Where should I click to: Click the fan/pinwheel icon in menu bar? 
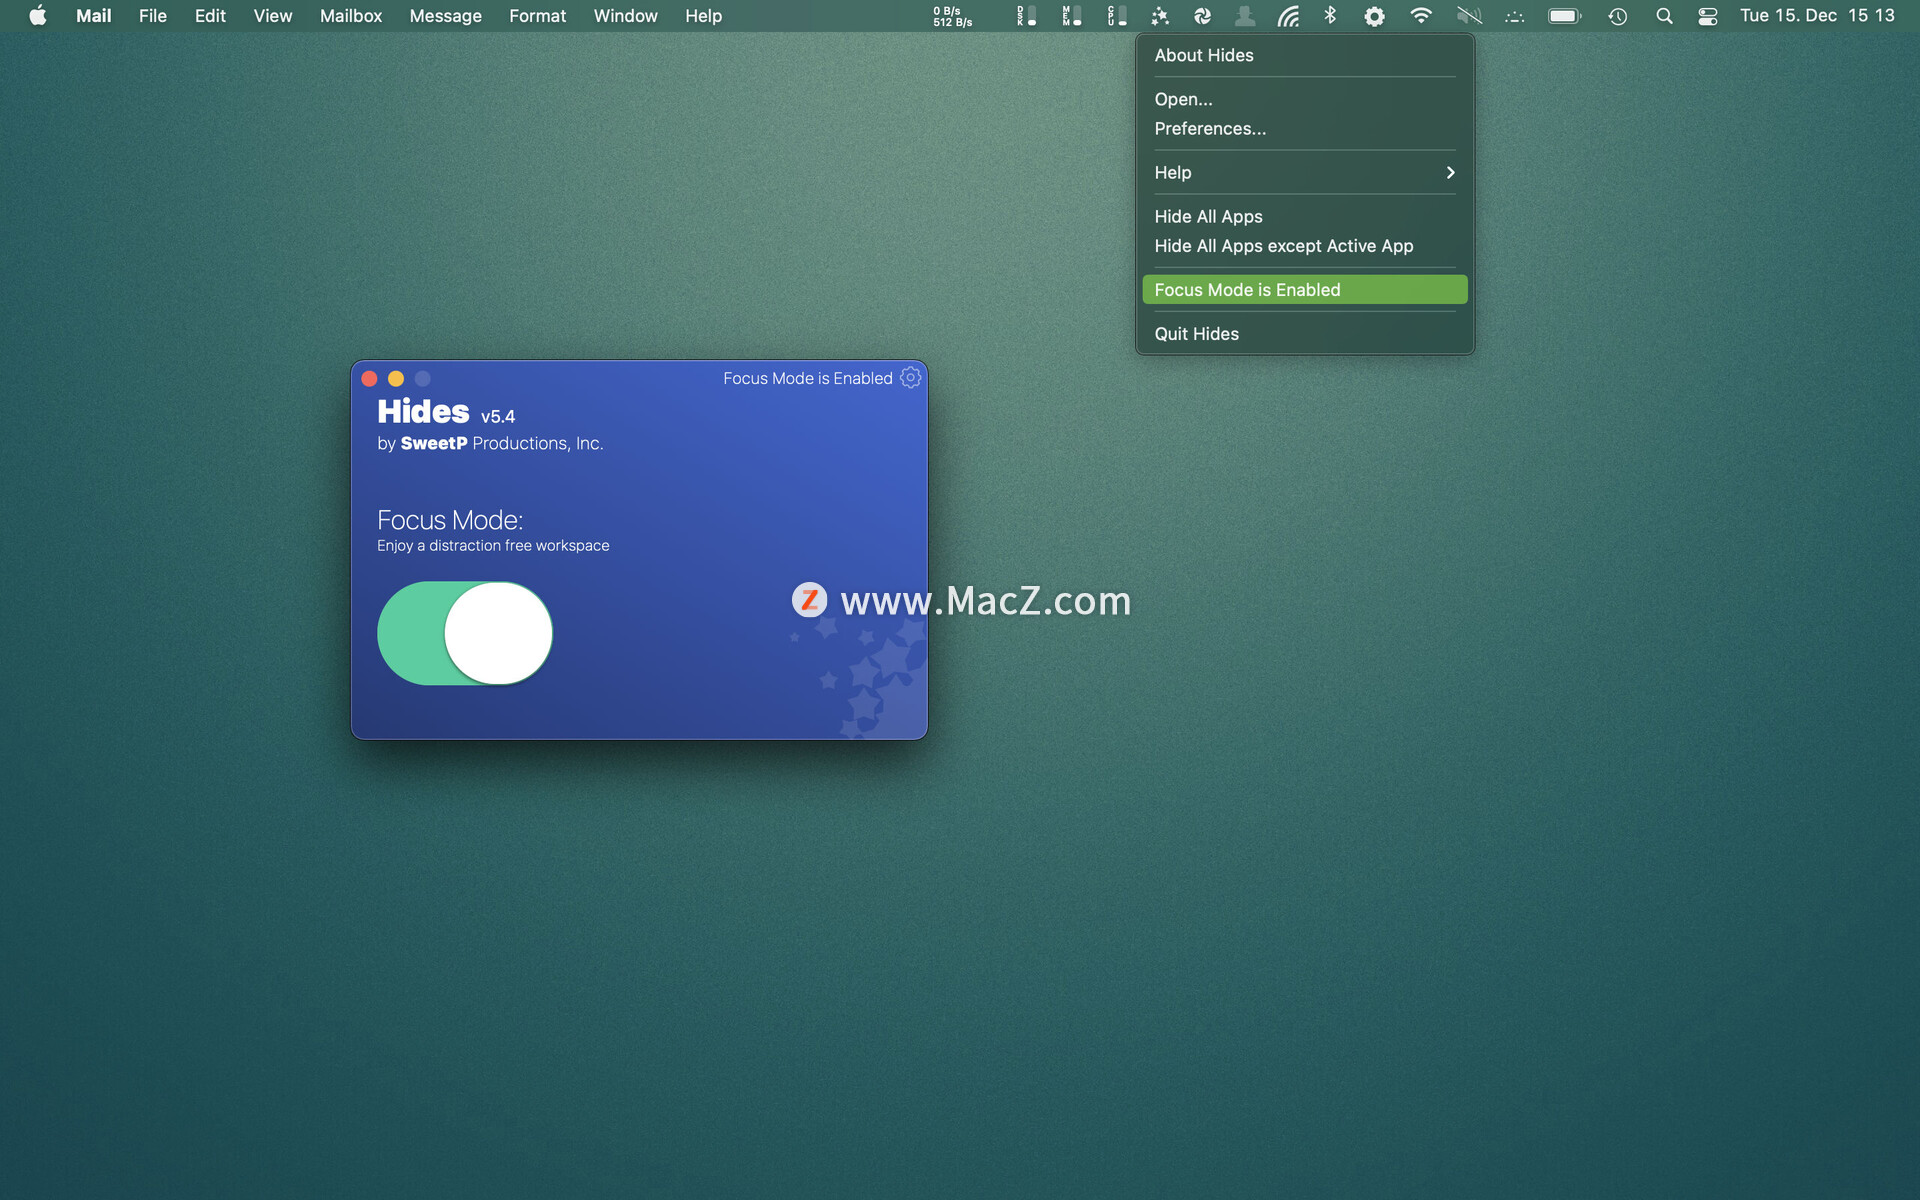[x=1202, y=16]
